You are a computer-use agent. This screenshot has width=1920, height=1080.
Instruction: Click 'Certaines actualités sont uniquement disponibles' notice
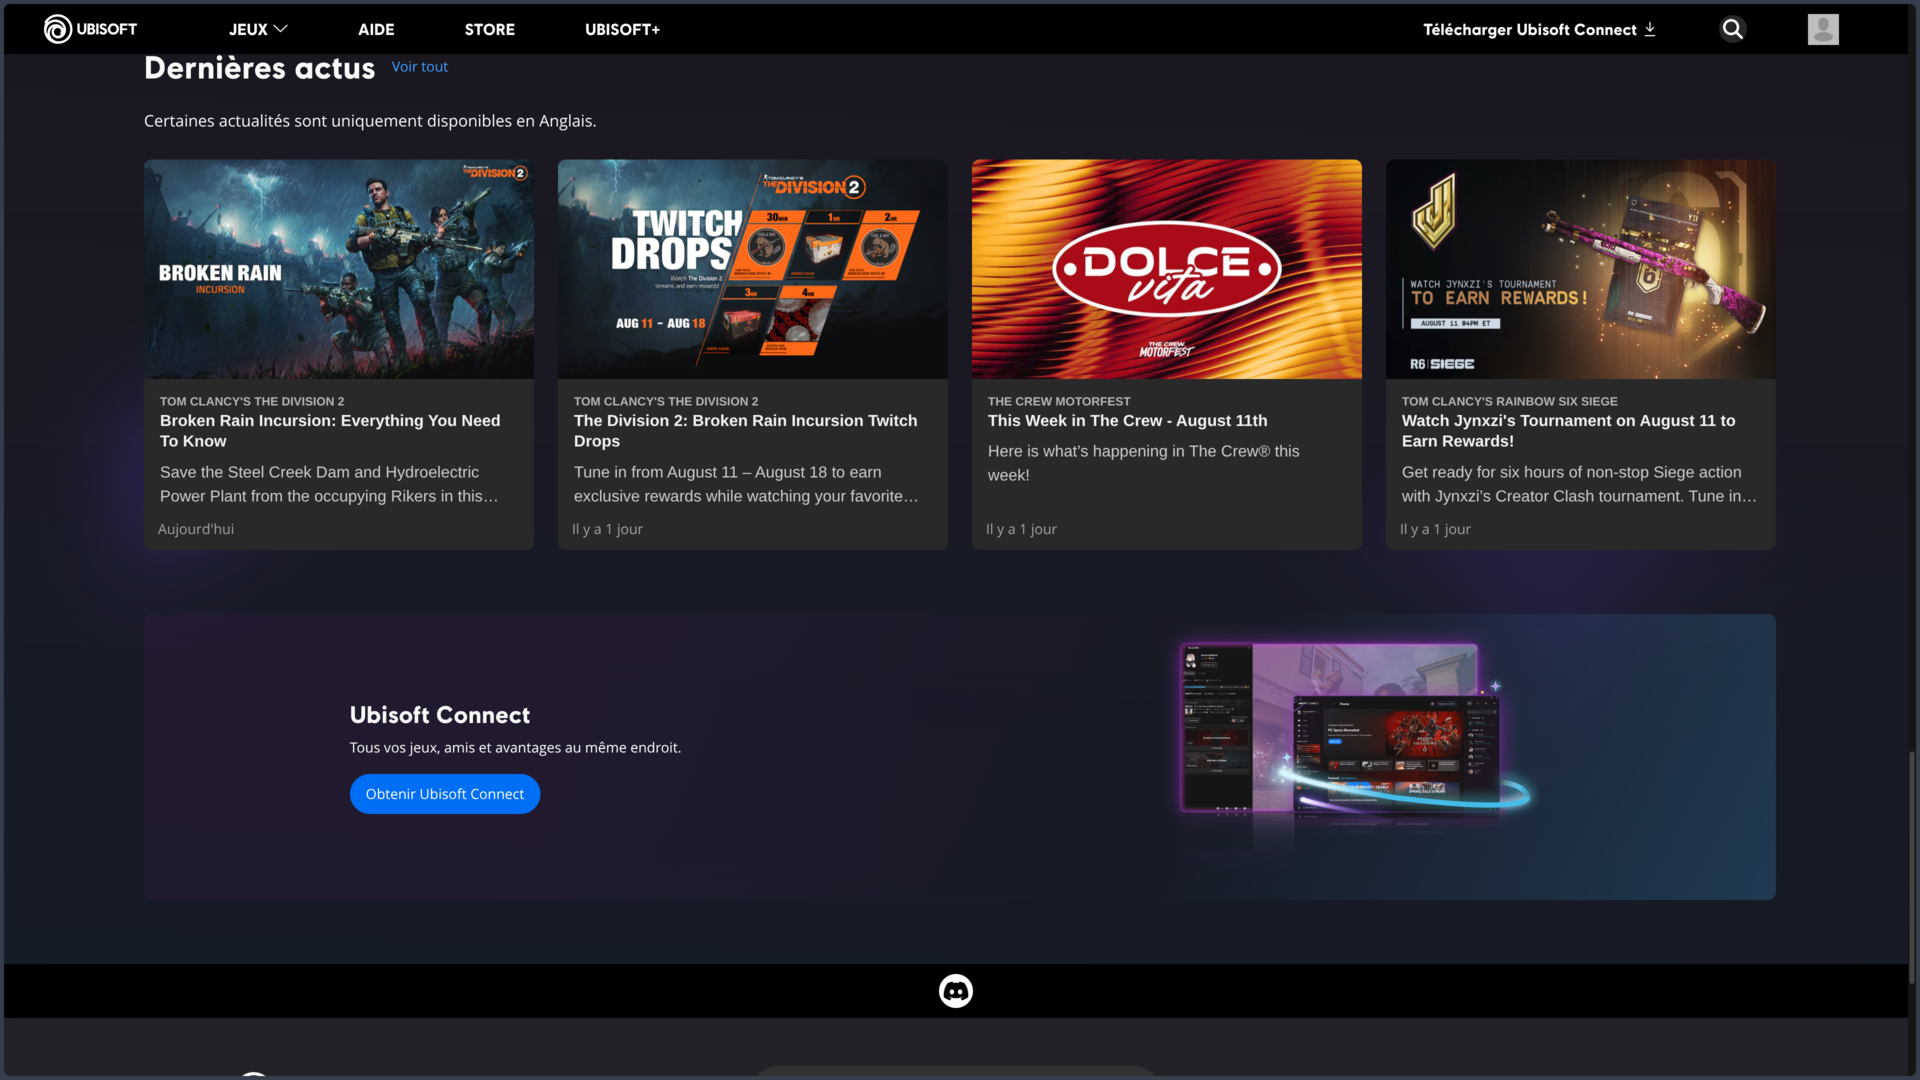370,121
